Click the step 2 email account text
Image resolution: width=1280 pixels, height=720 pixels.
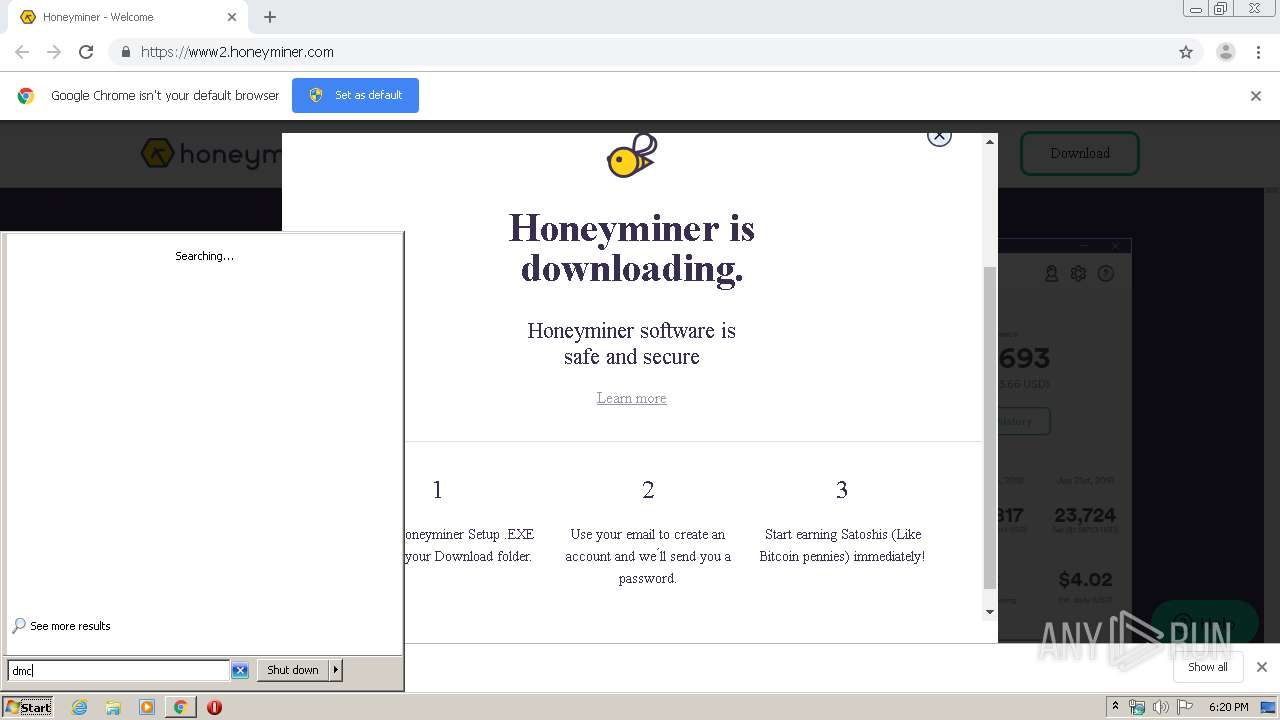[648, 556]
